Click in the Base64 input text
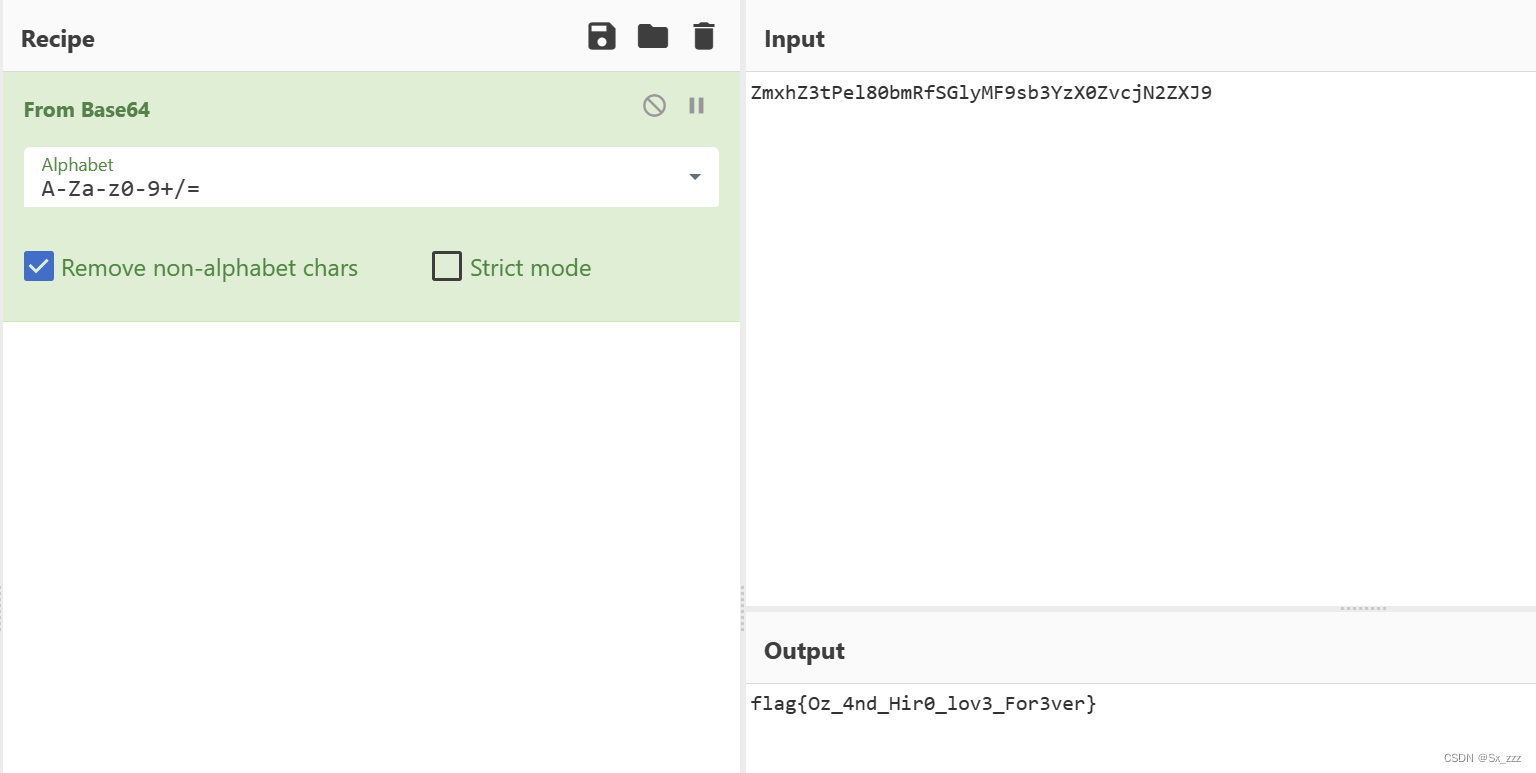The height and width of the screenshot is (773, 1536). tap(981, 93)
